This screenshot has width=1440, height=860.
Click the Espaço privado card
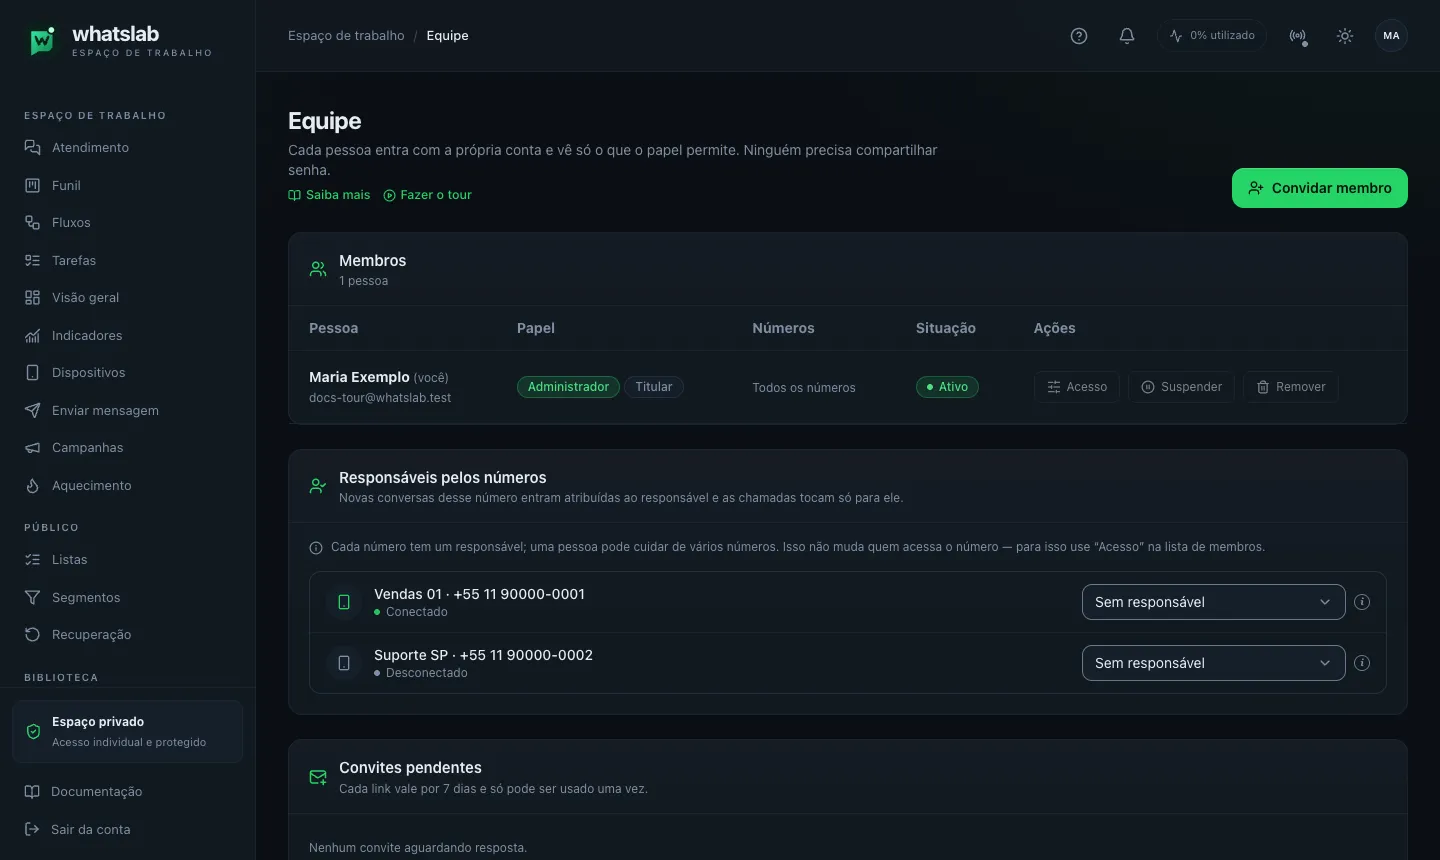[127, 732]
